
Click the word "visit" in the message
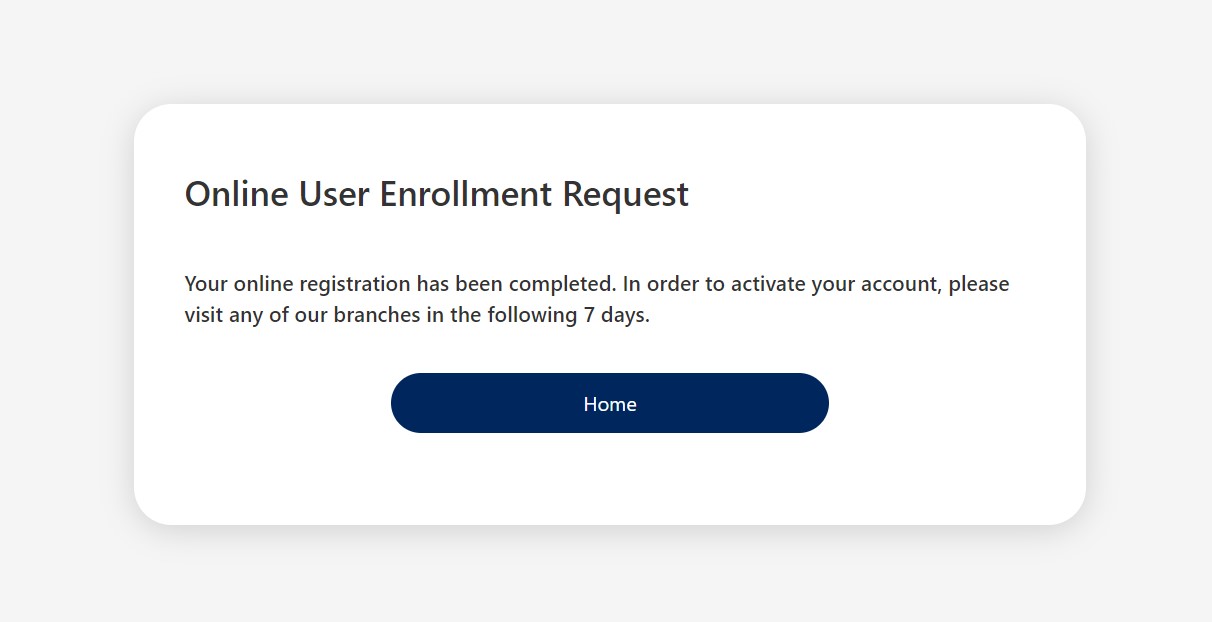(x=204, y=316)
